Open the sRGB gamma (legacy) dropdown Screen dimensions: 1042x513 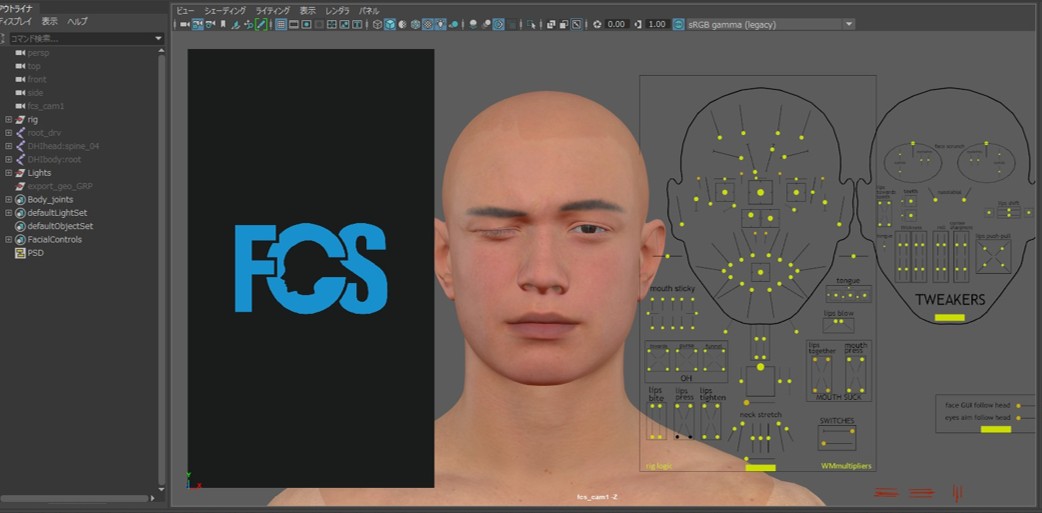848,24
